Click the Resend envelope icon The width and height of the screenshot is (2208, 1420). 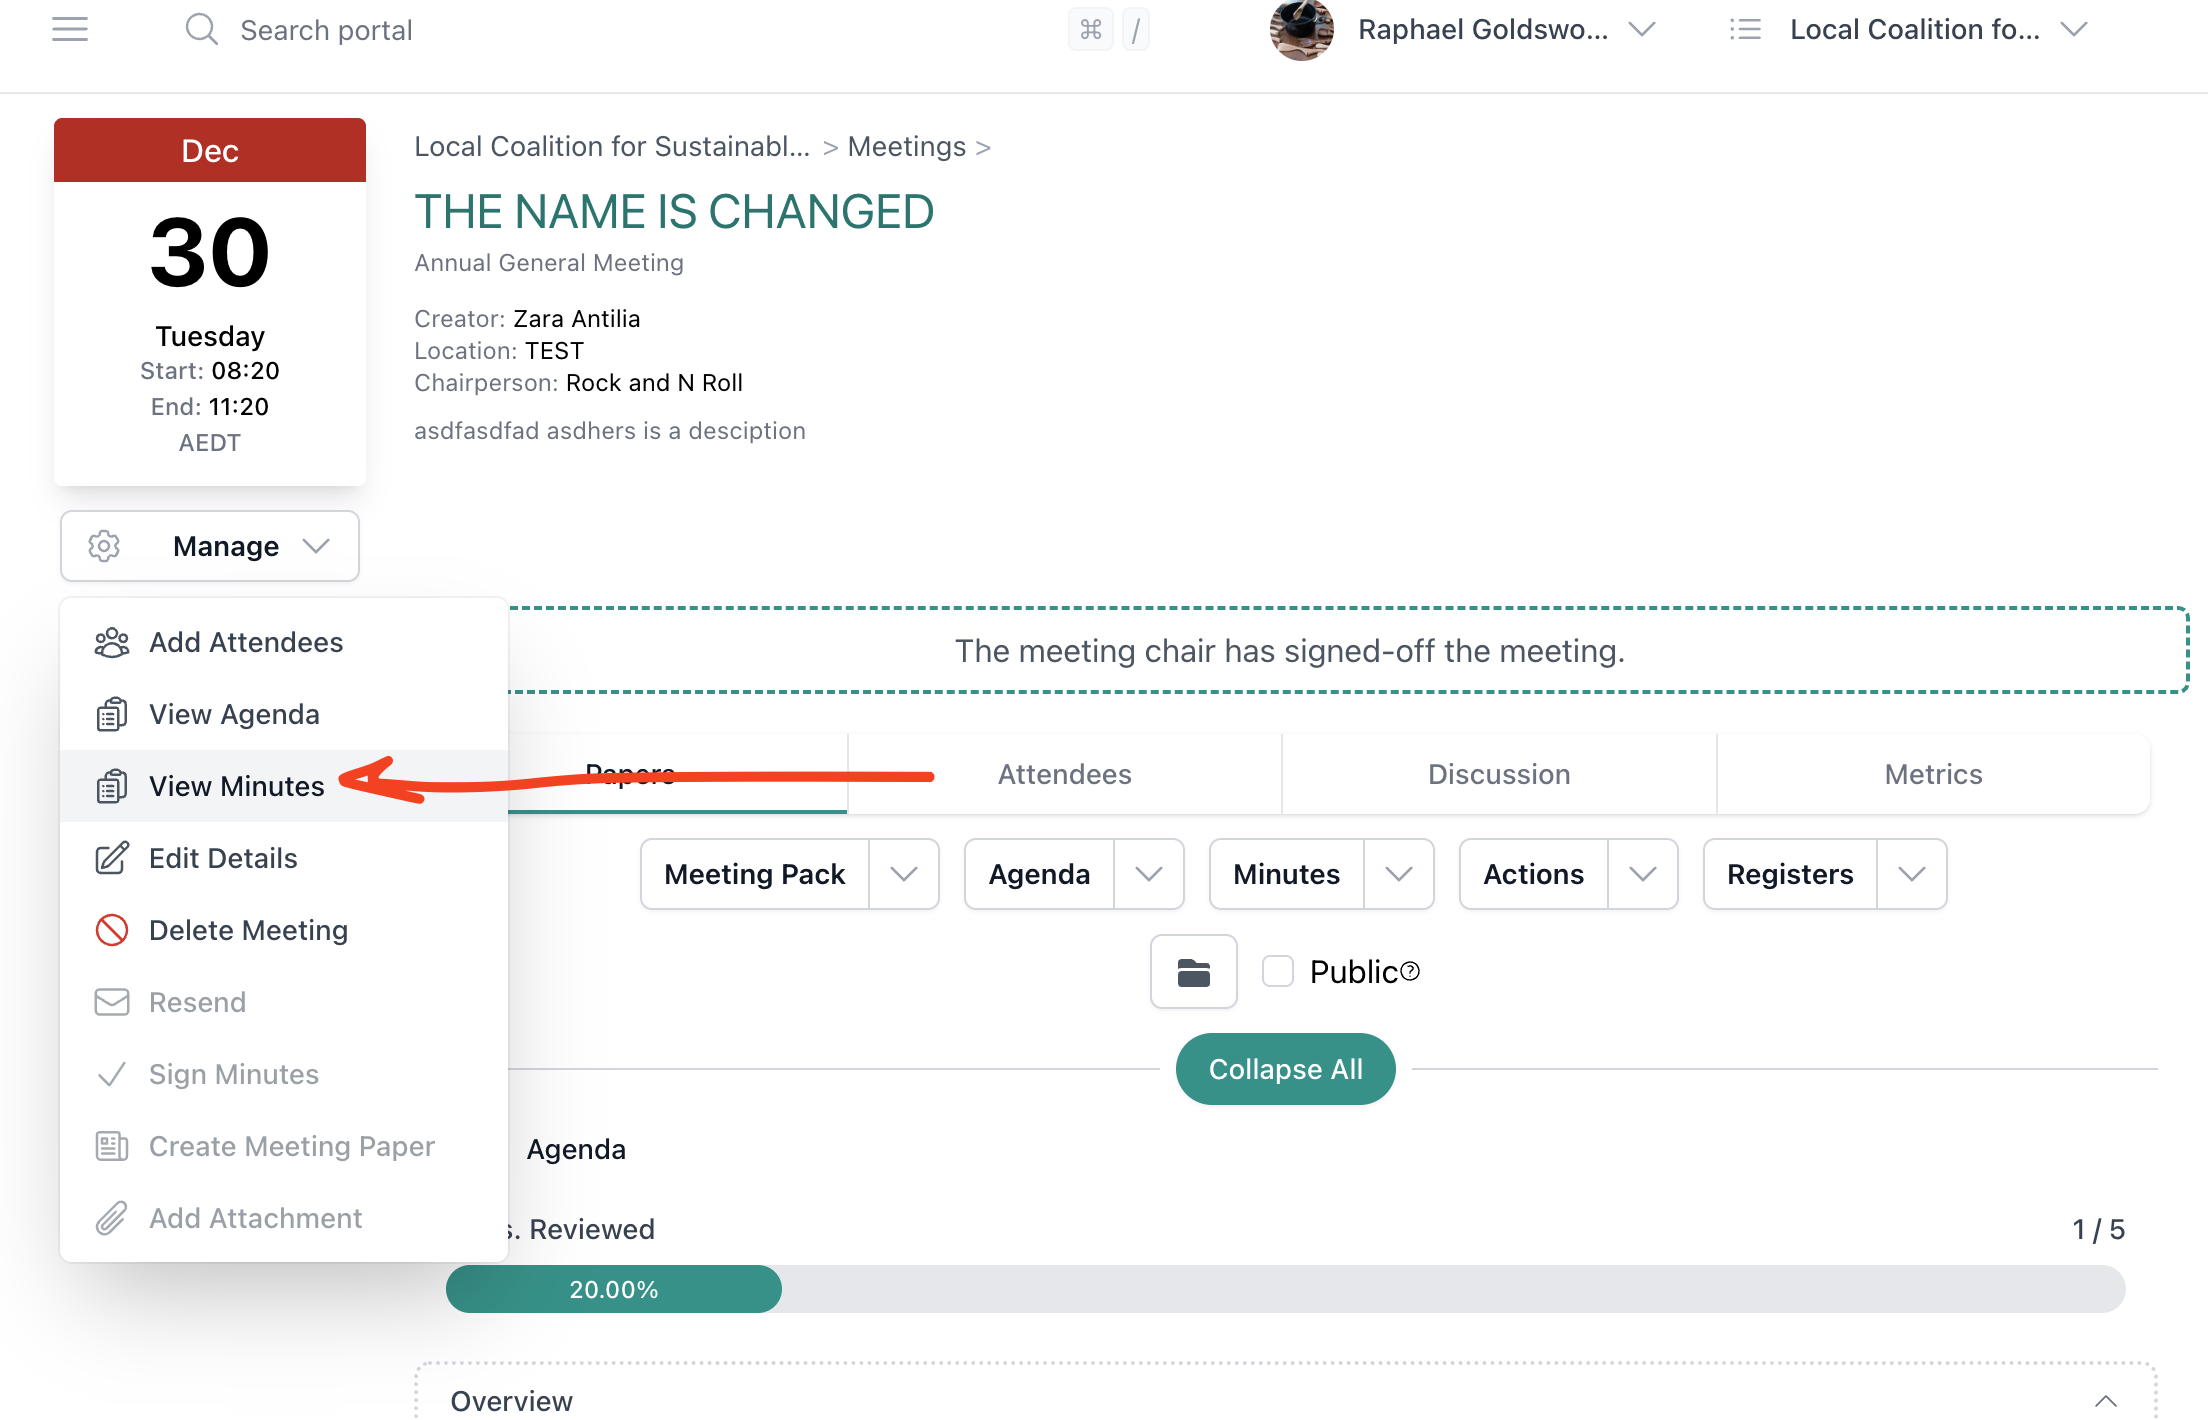pyautogui.click(x=112, y=1002)
